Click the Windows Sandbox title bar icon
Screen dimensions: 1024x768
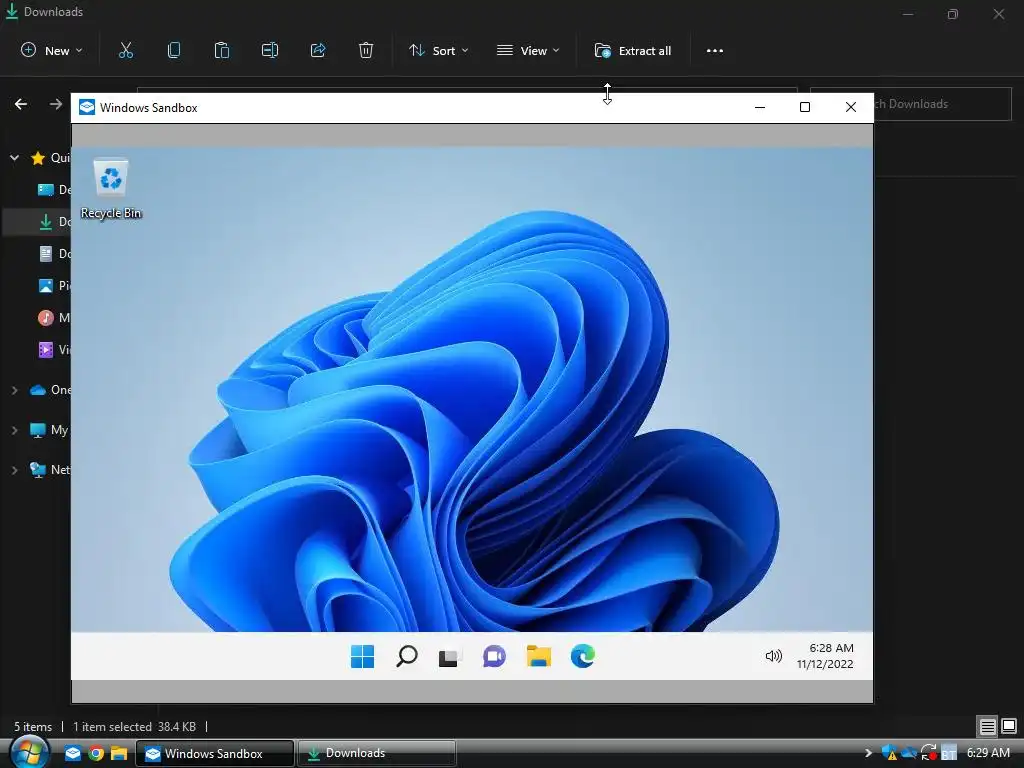(x=87, y=107)
